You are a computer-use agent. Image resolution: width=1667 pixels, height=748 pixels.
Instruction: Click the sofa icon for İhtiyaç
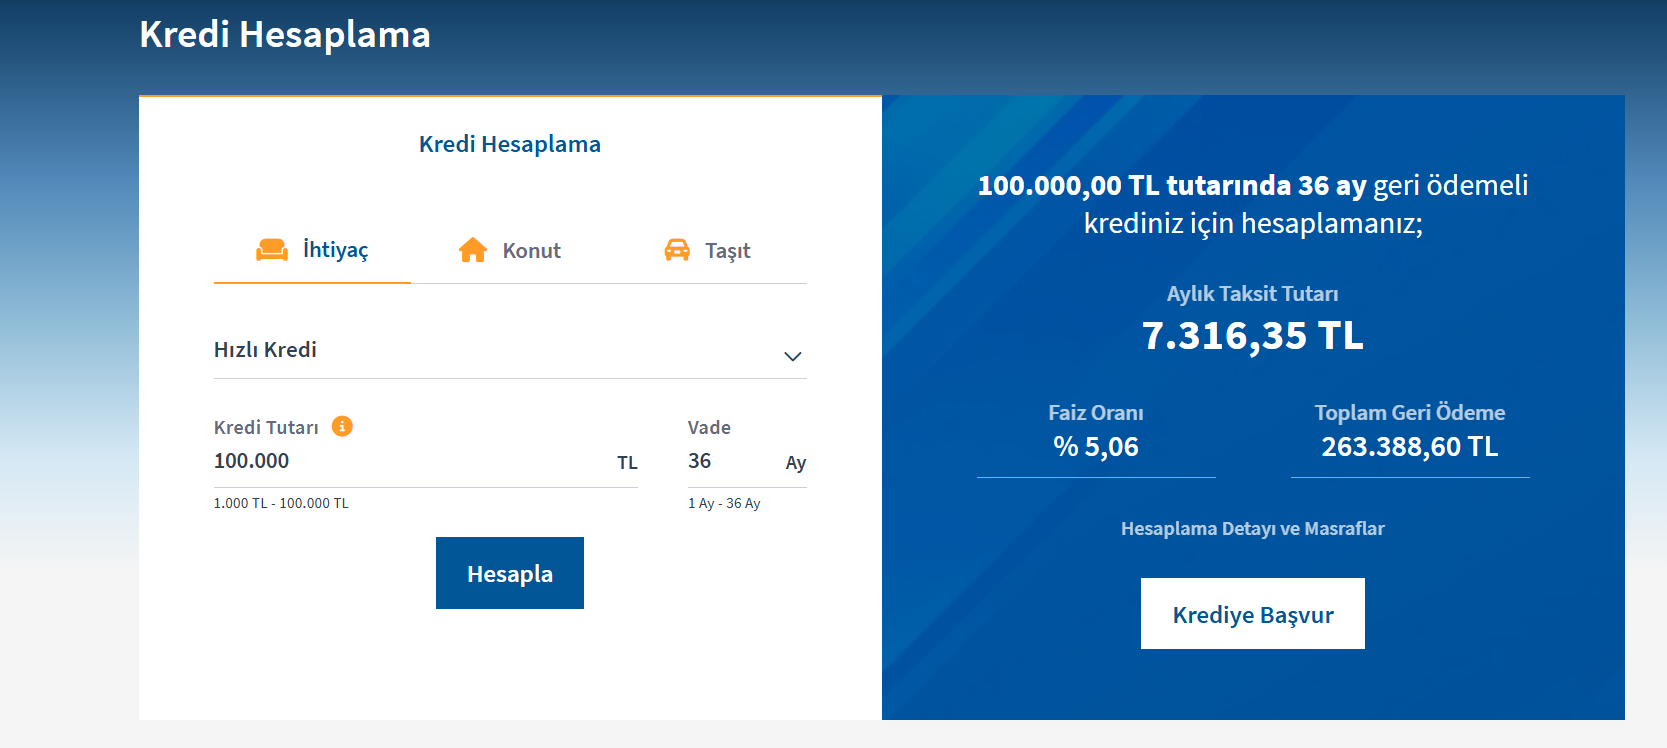(x=271, y=250)
